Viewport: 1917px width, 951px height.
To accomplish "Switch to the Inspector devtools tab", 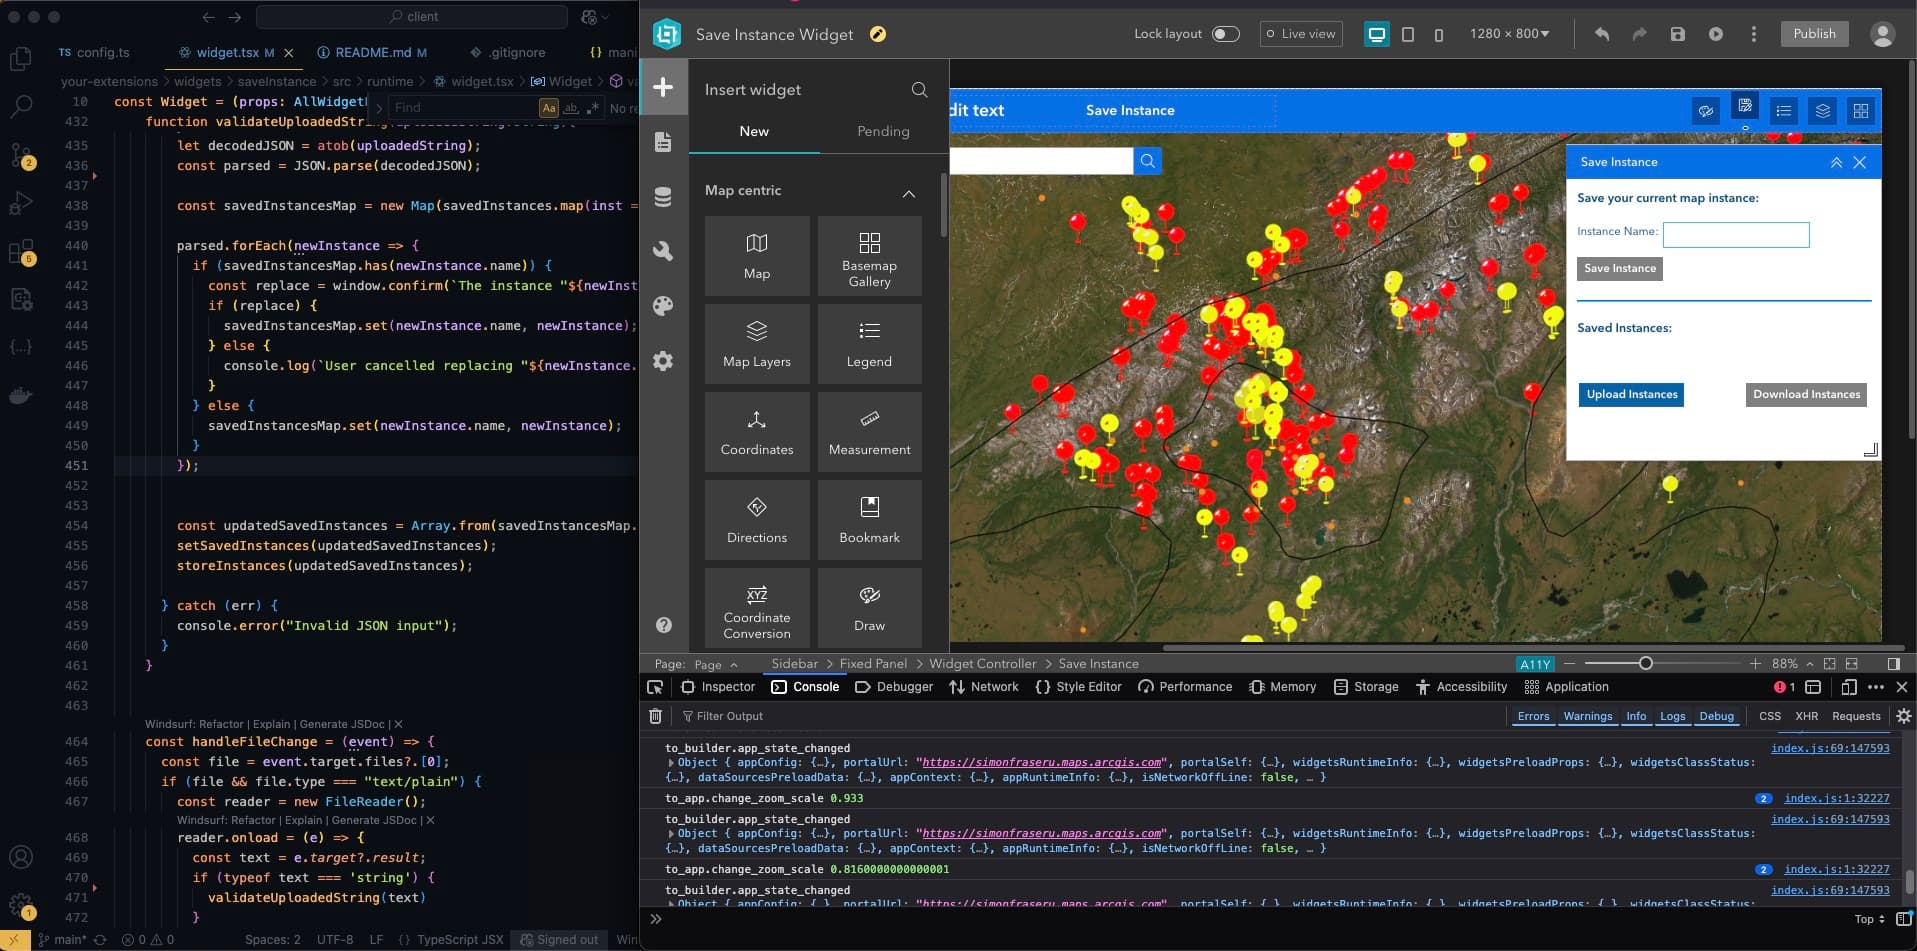I will point(718,687).
